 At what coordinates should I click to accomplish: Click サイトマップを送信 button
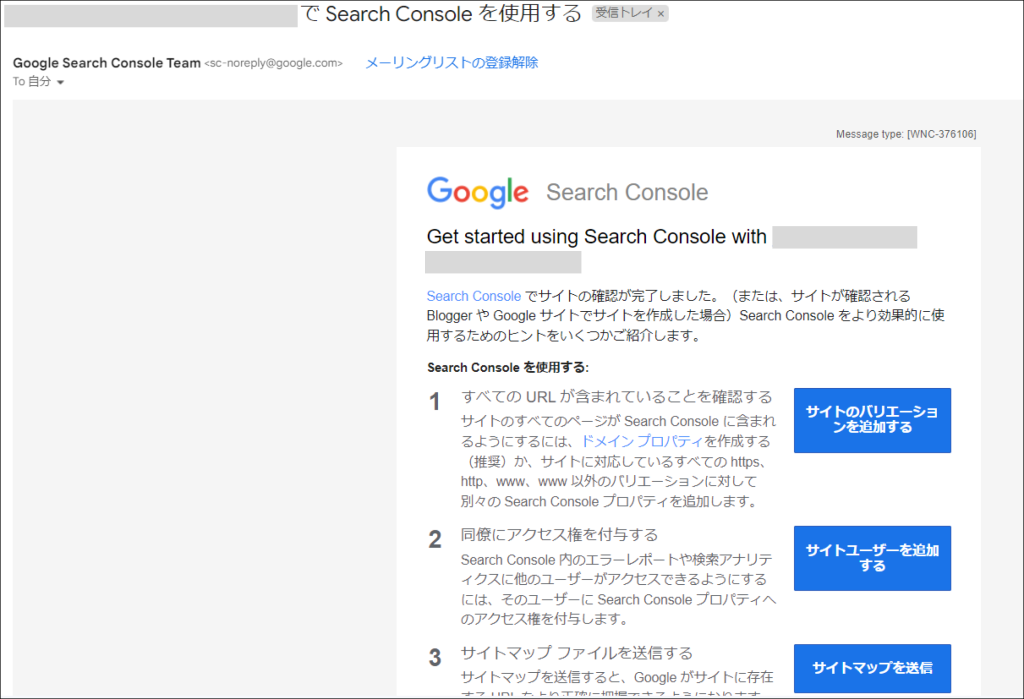(x=872, y=668)
